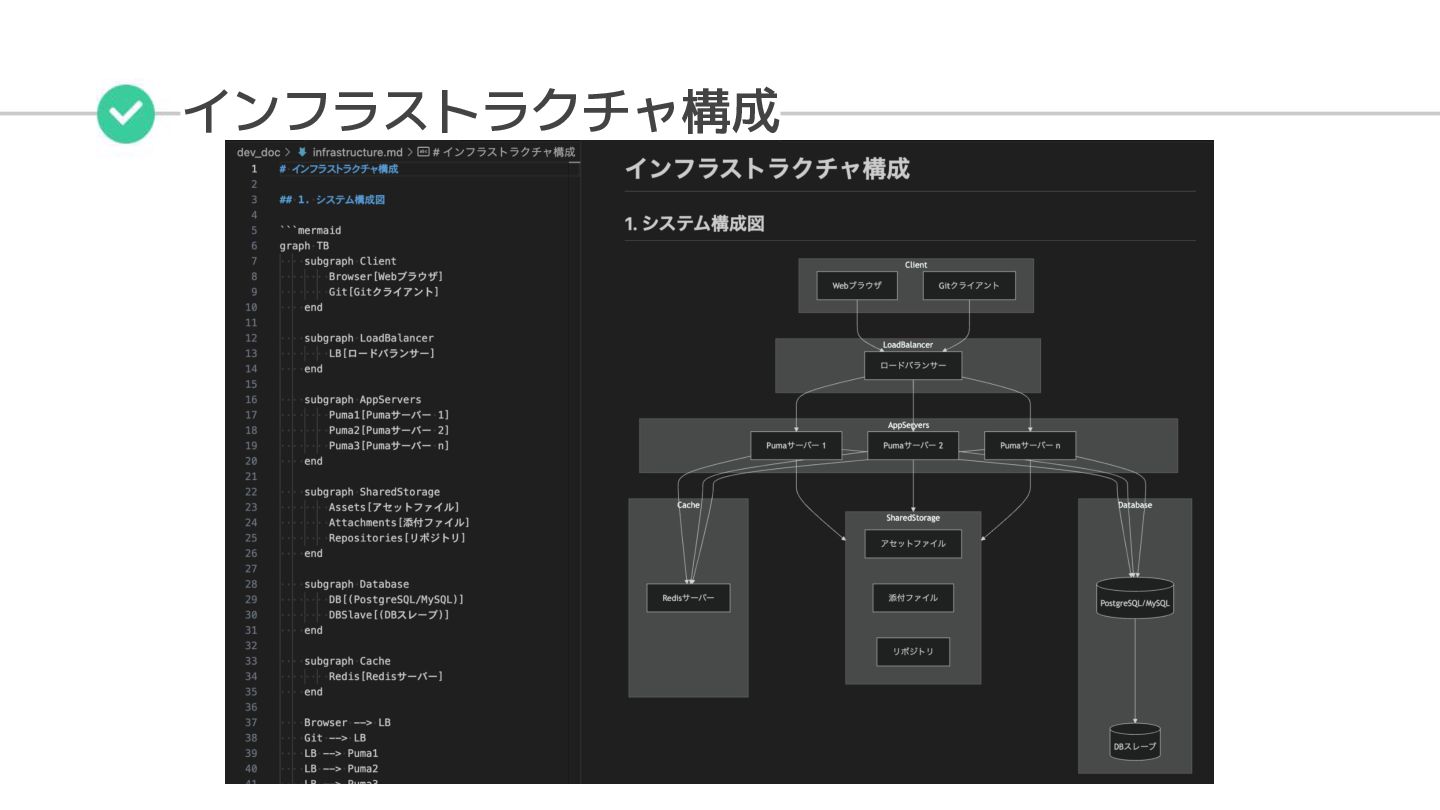Image resolution: width=1440 pixels, height=810 pixels.
Task: Click code line subgraph SharedStorage
Action: click(x=372, y=492)
